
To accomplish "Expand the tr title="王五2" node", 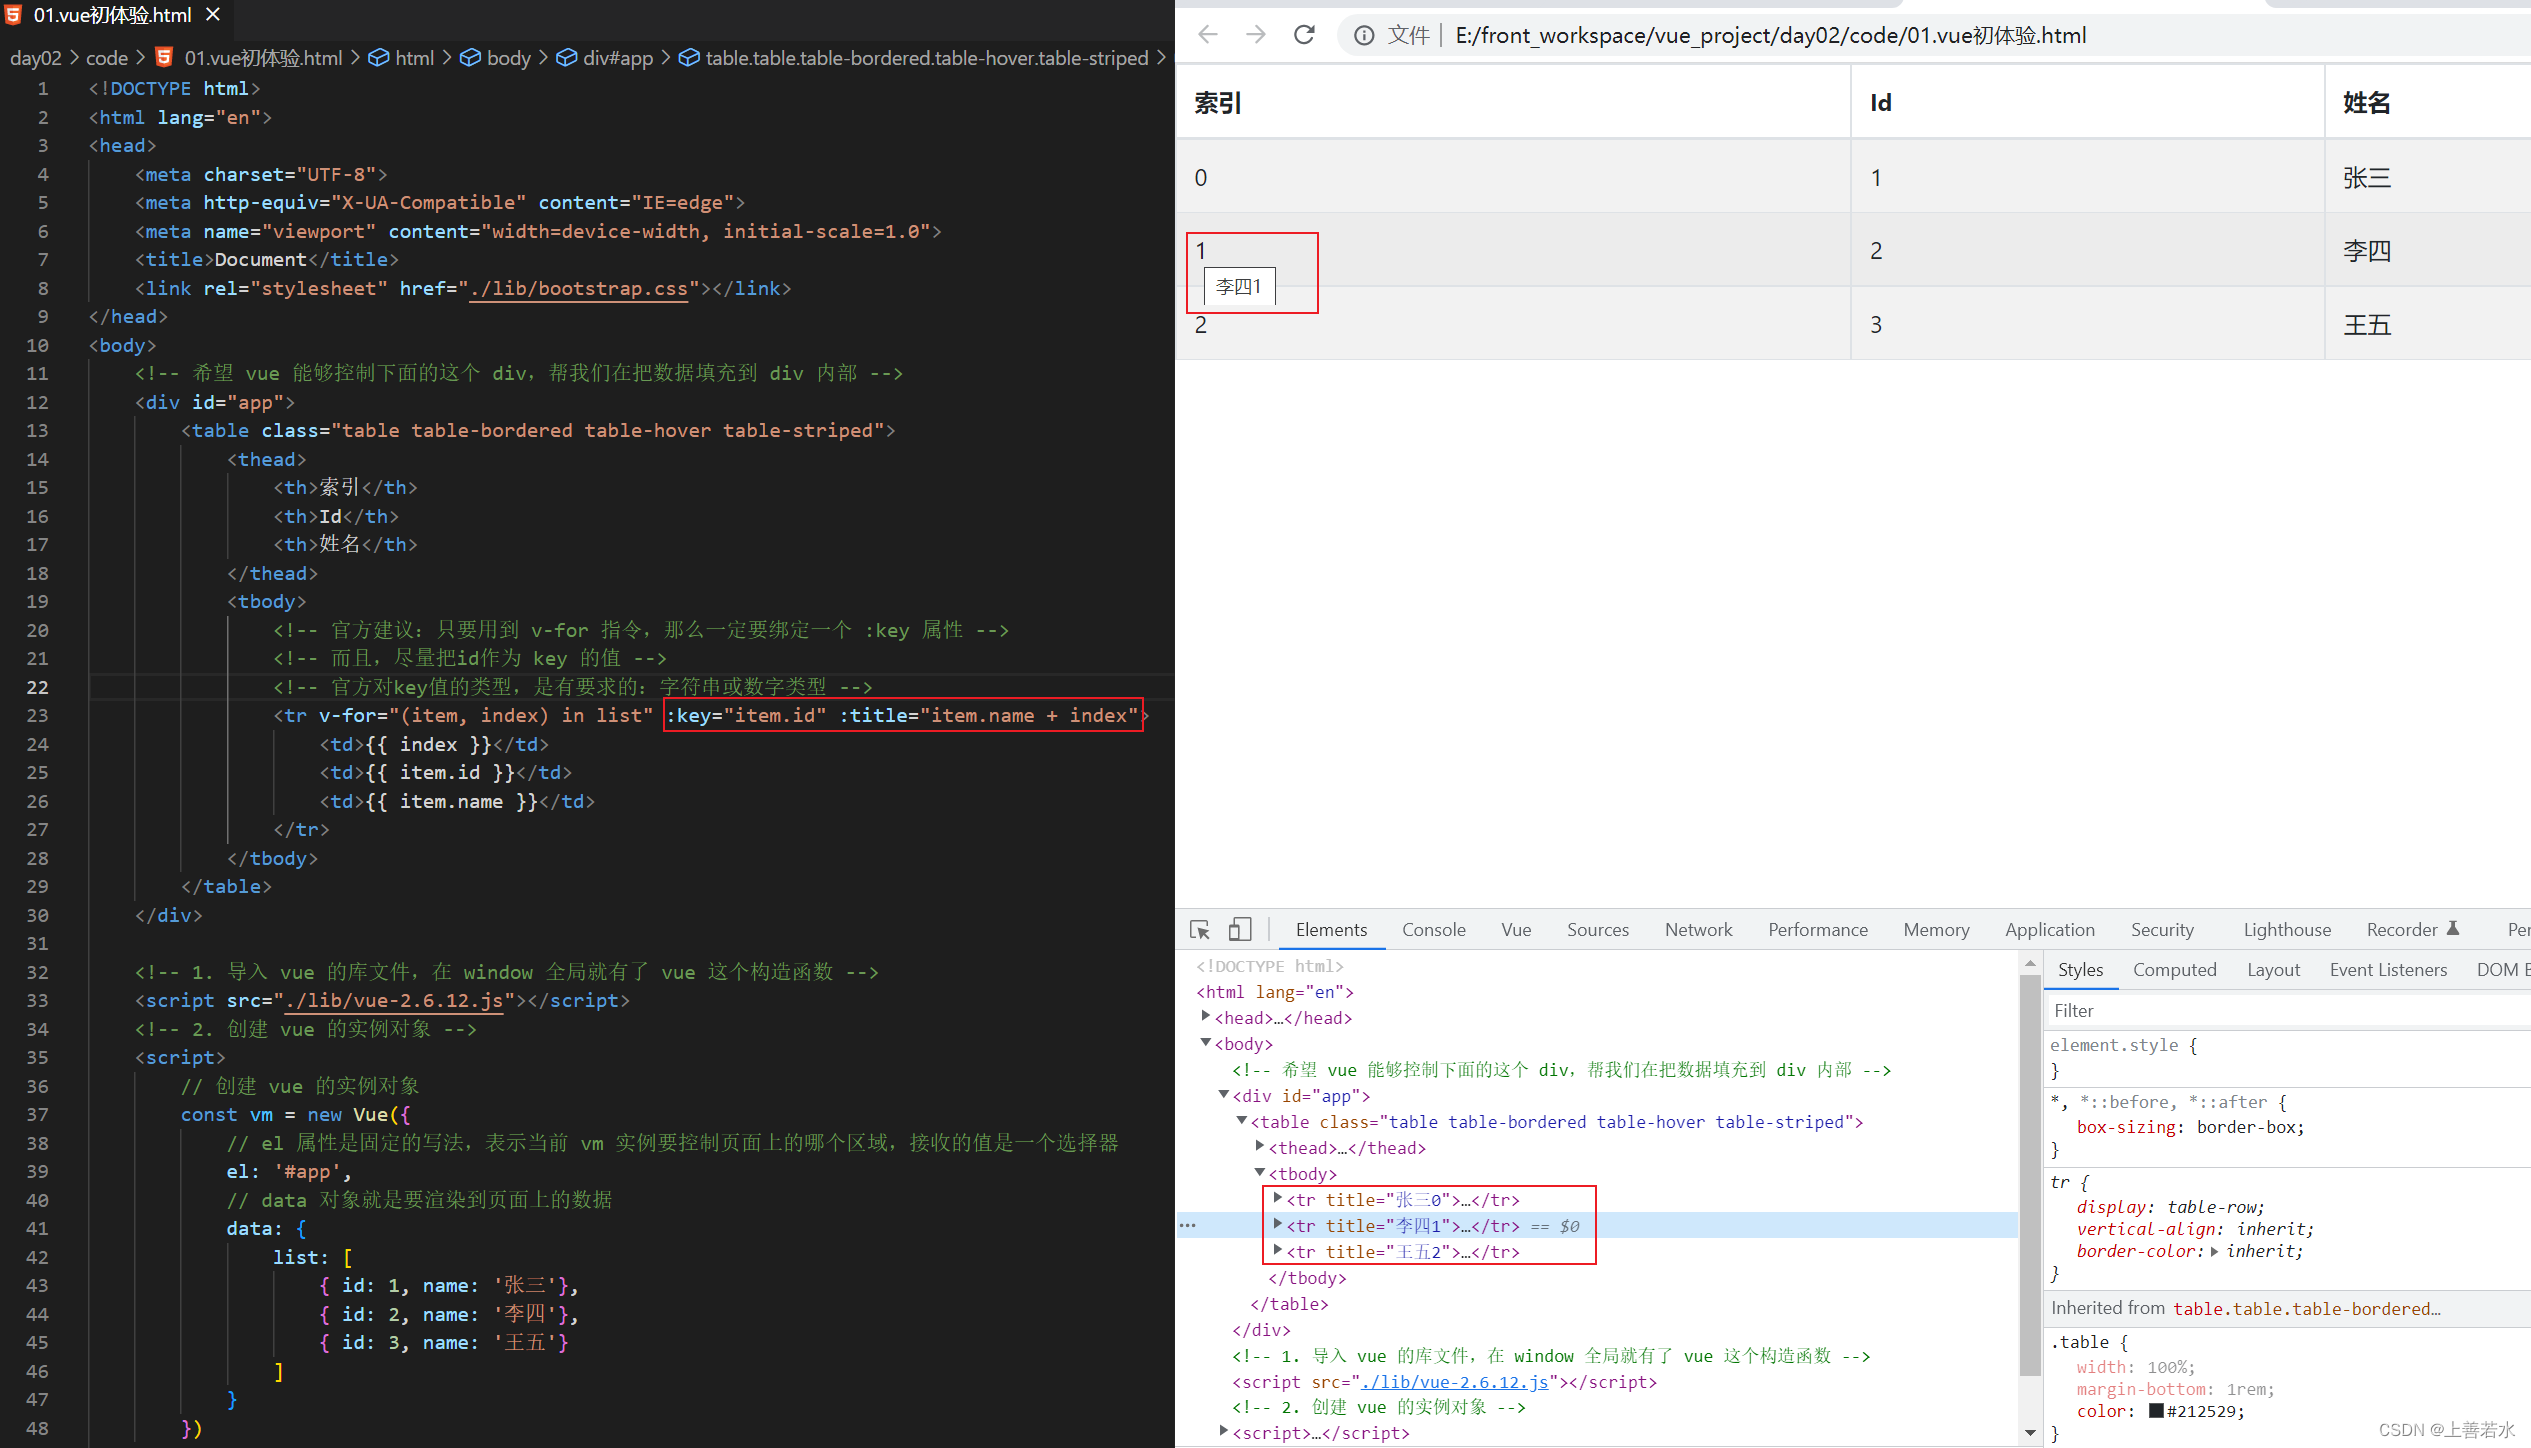I will (1277, 1250).
